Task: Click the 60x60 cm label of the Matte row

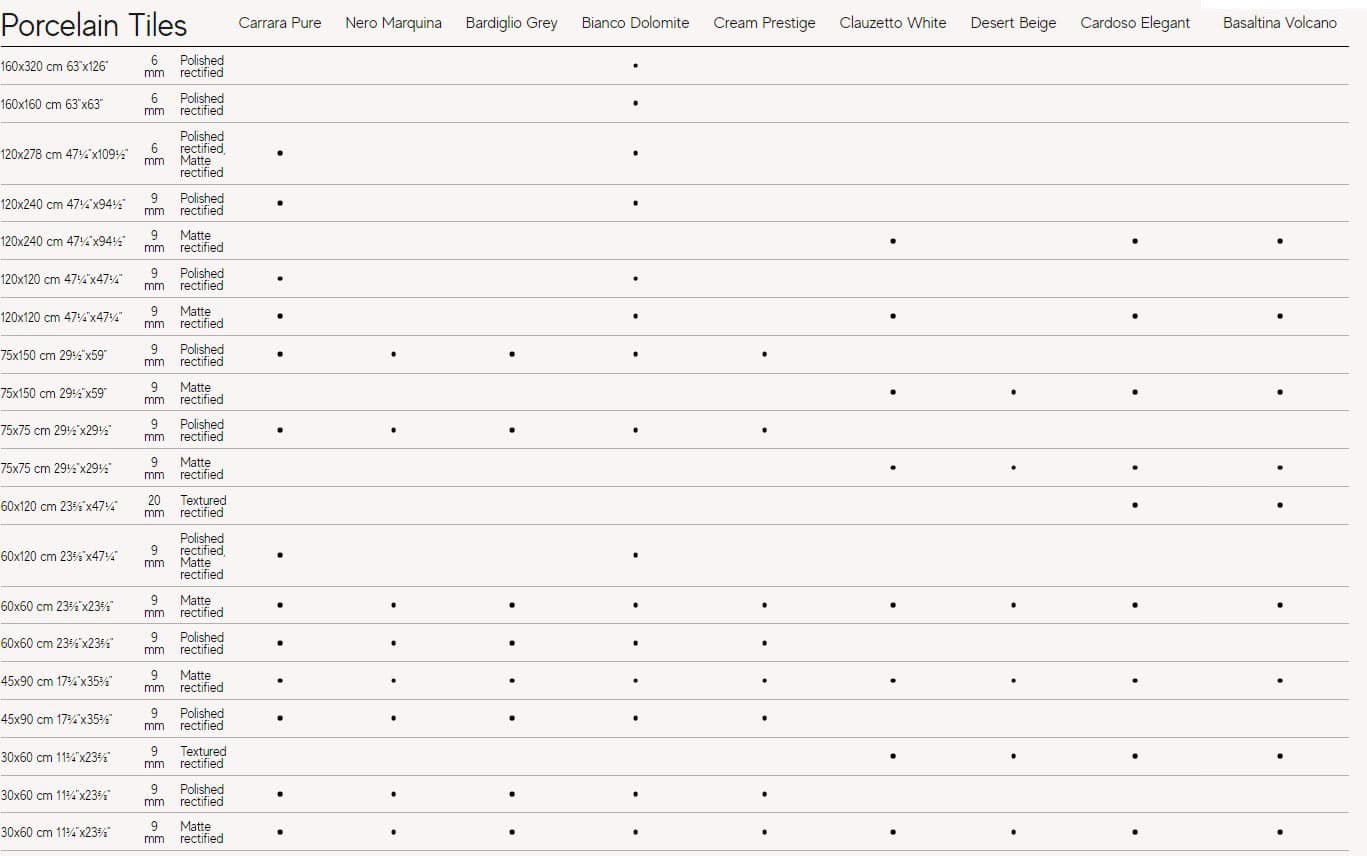Action: pos(57,607)
